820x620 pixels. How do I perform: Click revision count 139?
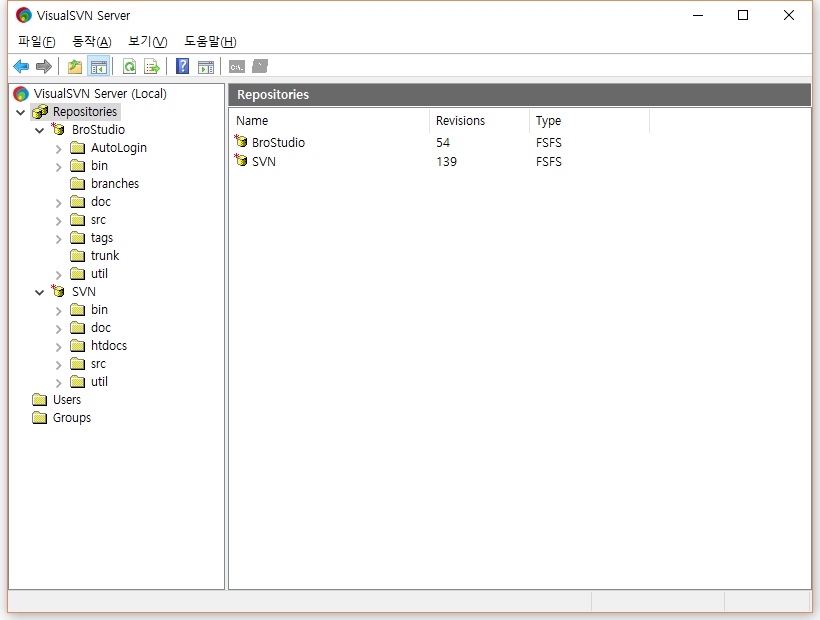pyautogui.click(x=447, y=161)
